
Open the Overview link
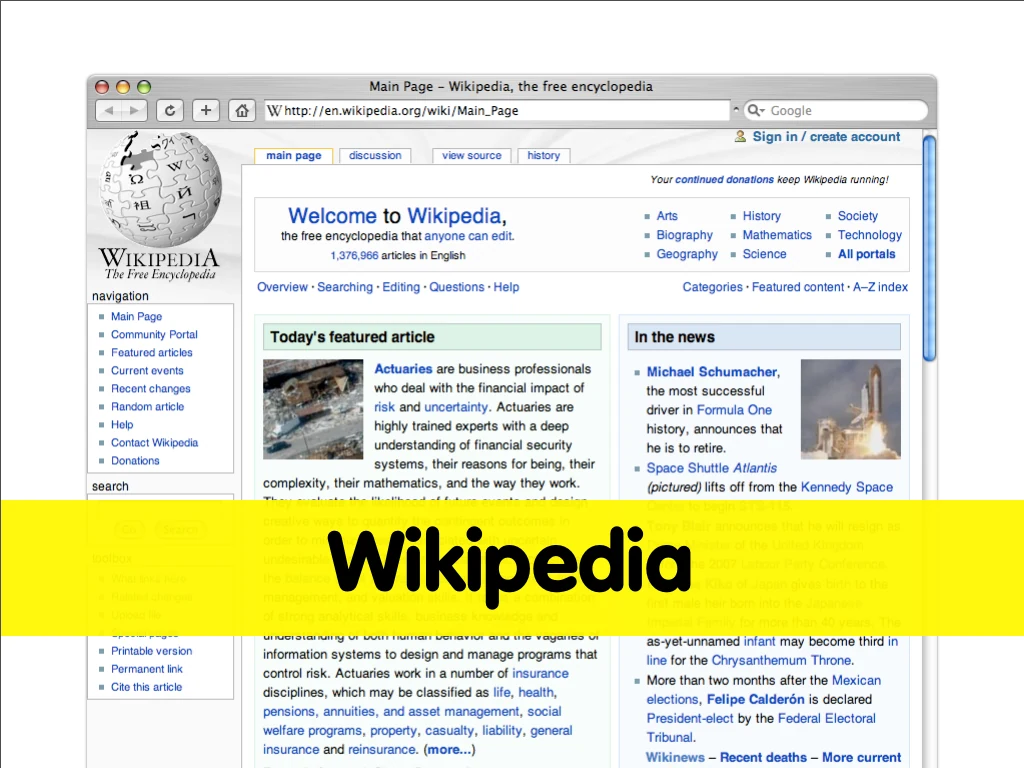point(282,287)
